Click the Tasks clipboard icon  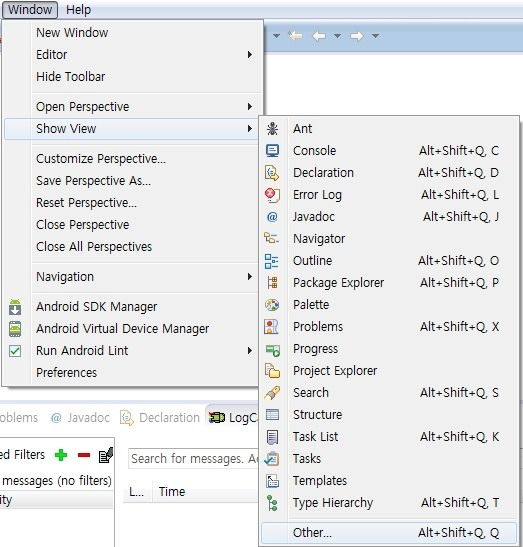271,459
